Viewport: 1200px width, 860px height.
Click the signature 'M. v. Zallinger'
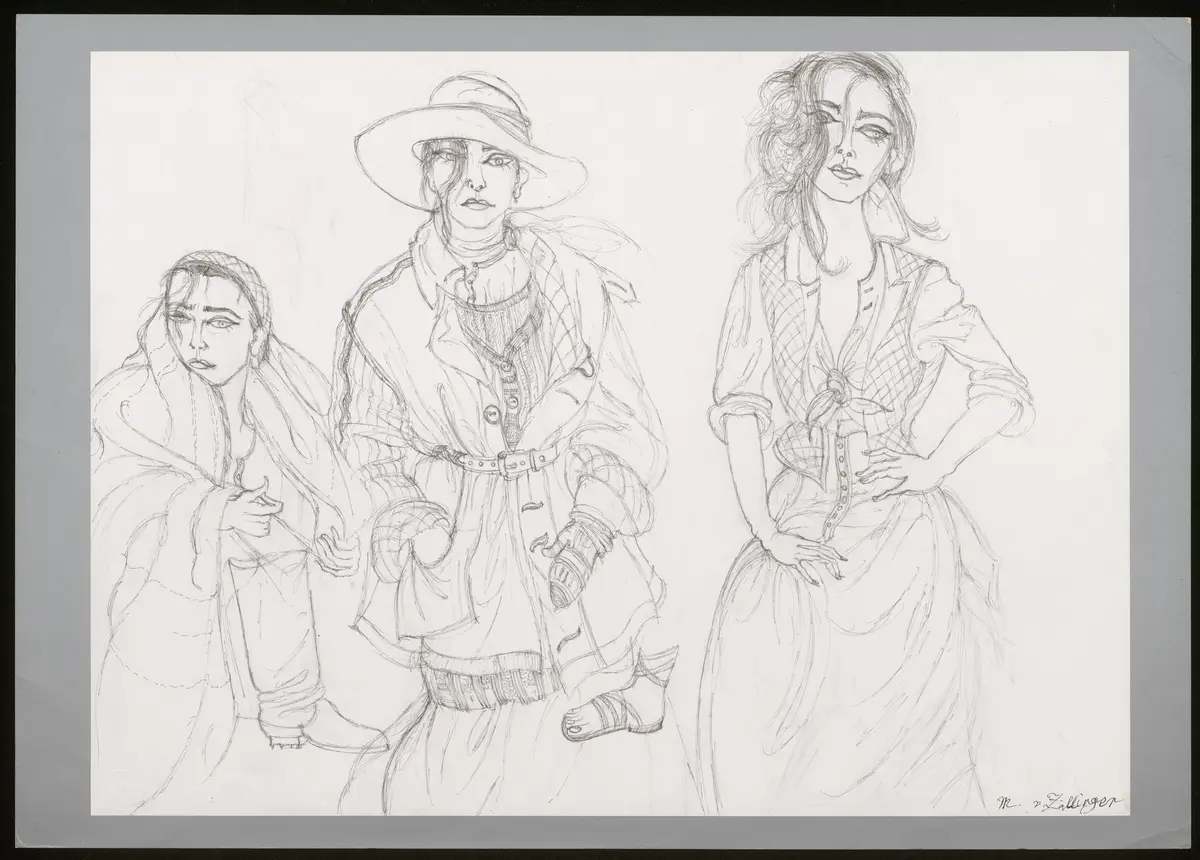coord(1062,801)
